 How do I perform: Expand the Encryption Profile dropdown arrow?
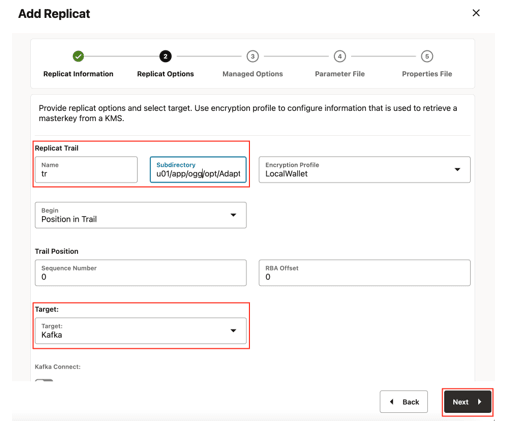click(x=457, y=170)
